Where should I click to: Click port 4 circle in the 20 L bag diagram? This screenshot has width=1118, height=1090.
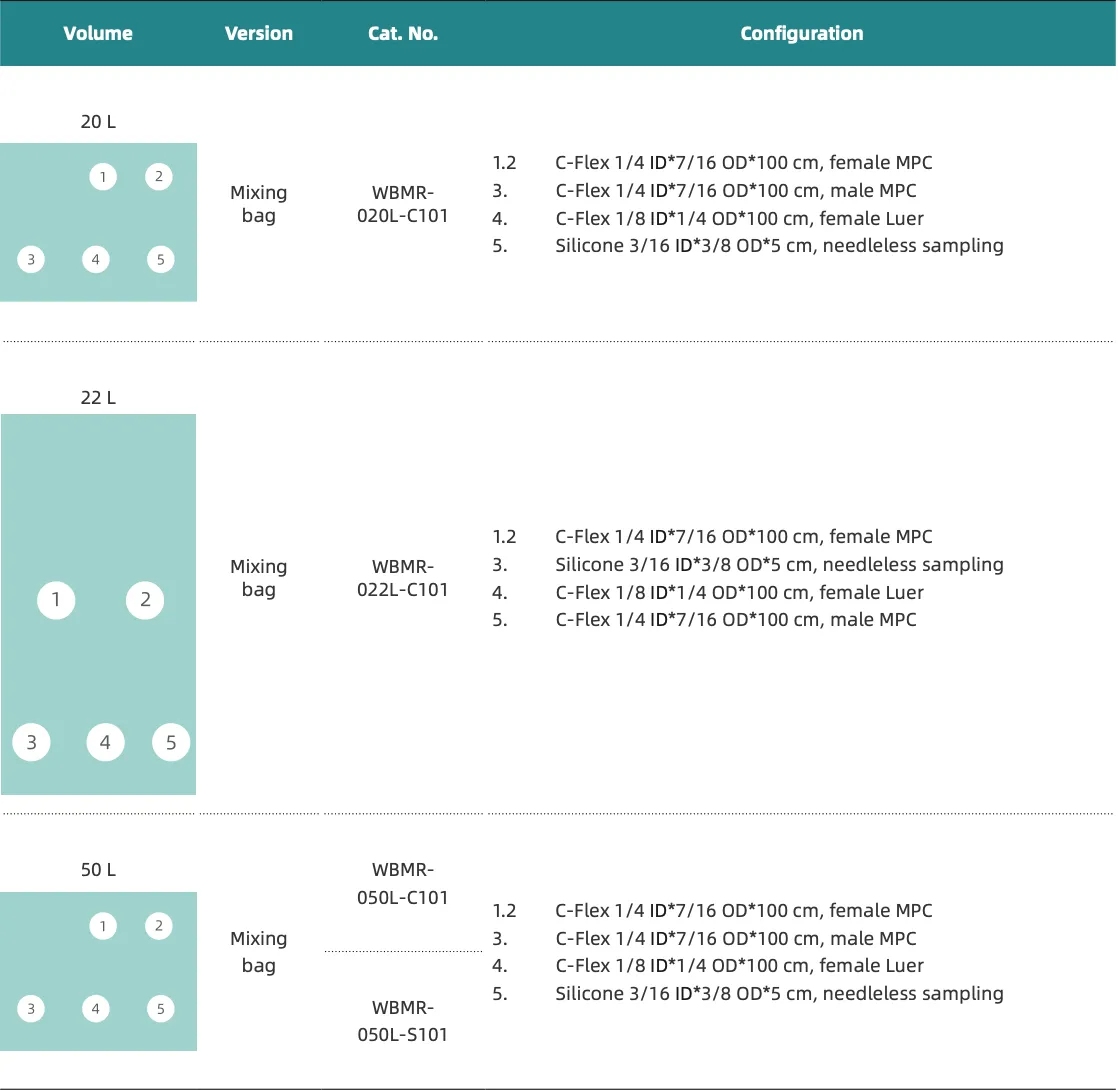click(96, 259)
